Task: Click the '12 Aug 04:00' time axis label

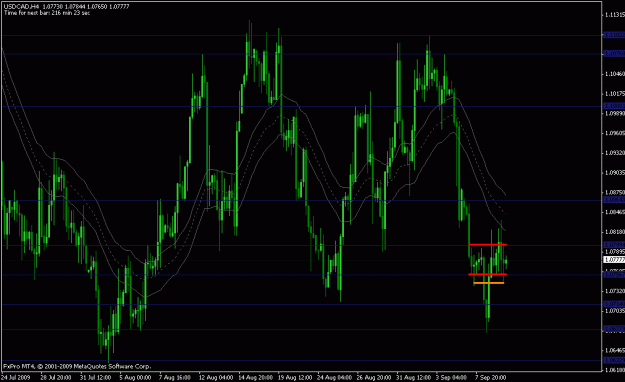Action: pyautogui.click(x=216, y=377)
